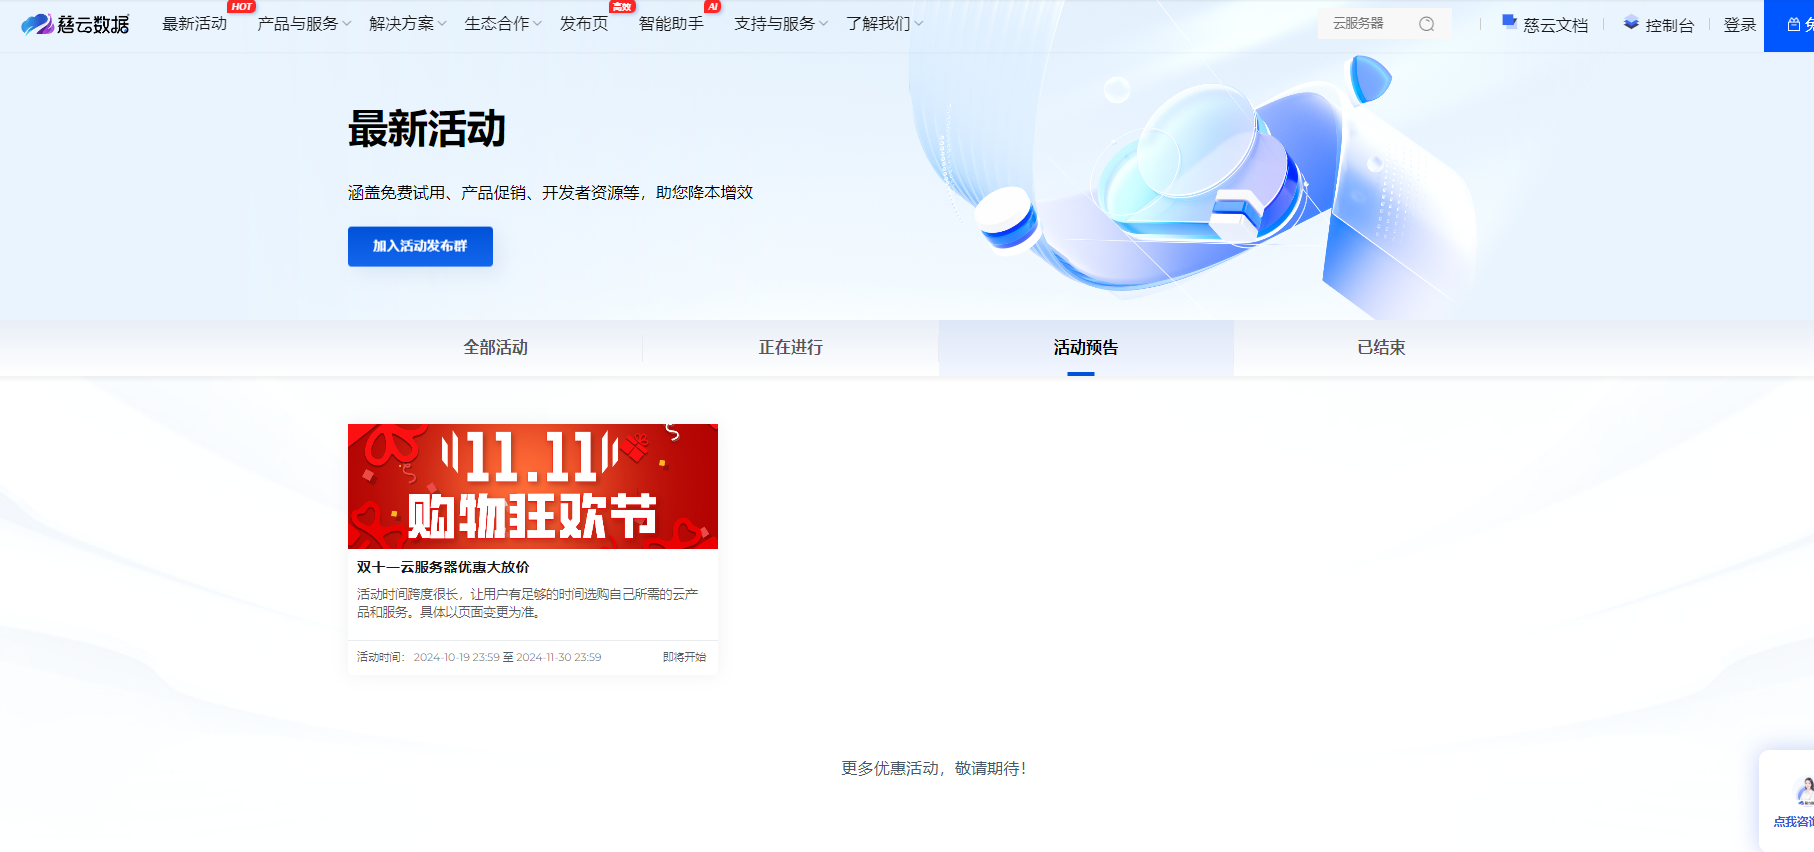Click the blue gift icon button
The height and width of the screenshot is (852, 1814).
(x=1794, y=25)
